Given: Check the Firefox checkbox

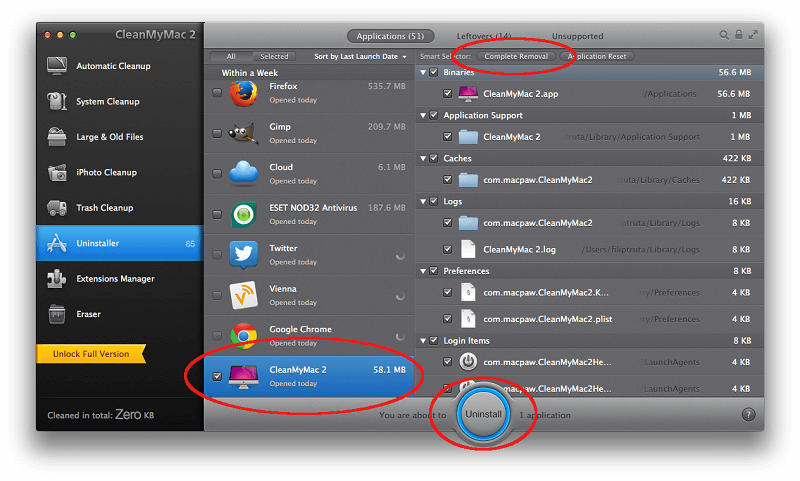Looking at the screenshot, I should (217, 93).
